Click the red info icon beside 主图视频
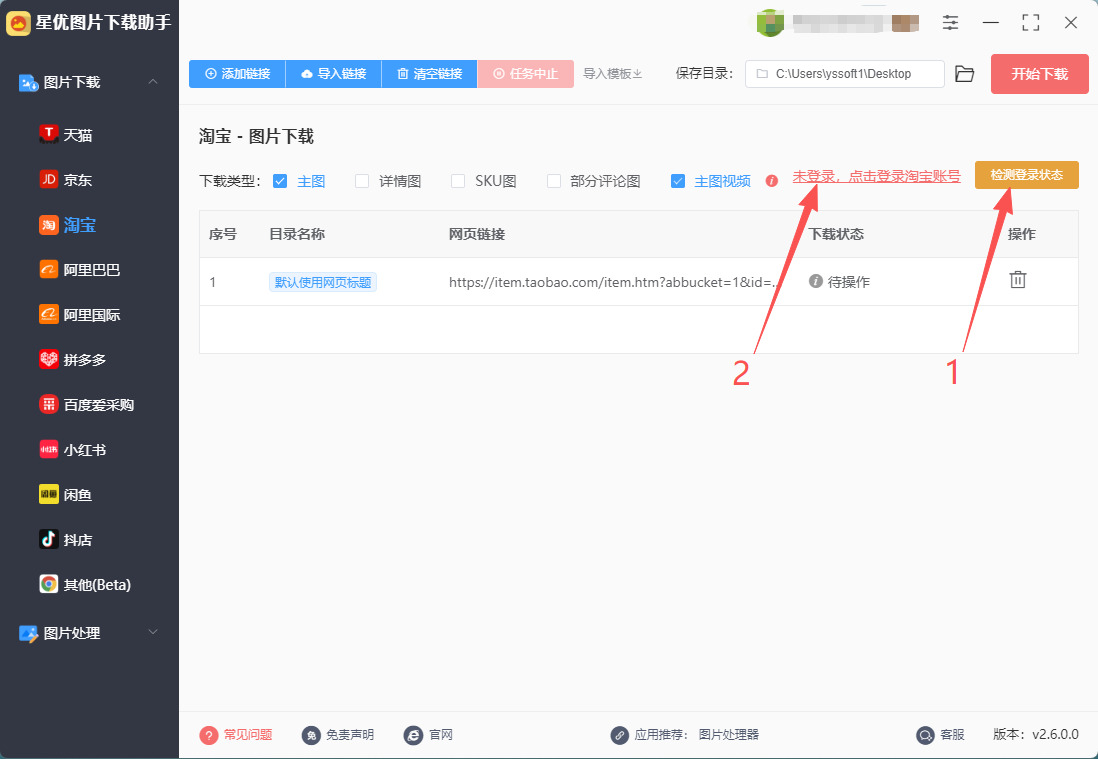The image size is (1098, 759). [x=772, y=181]
